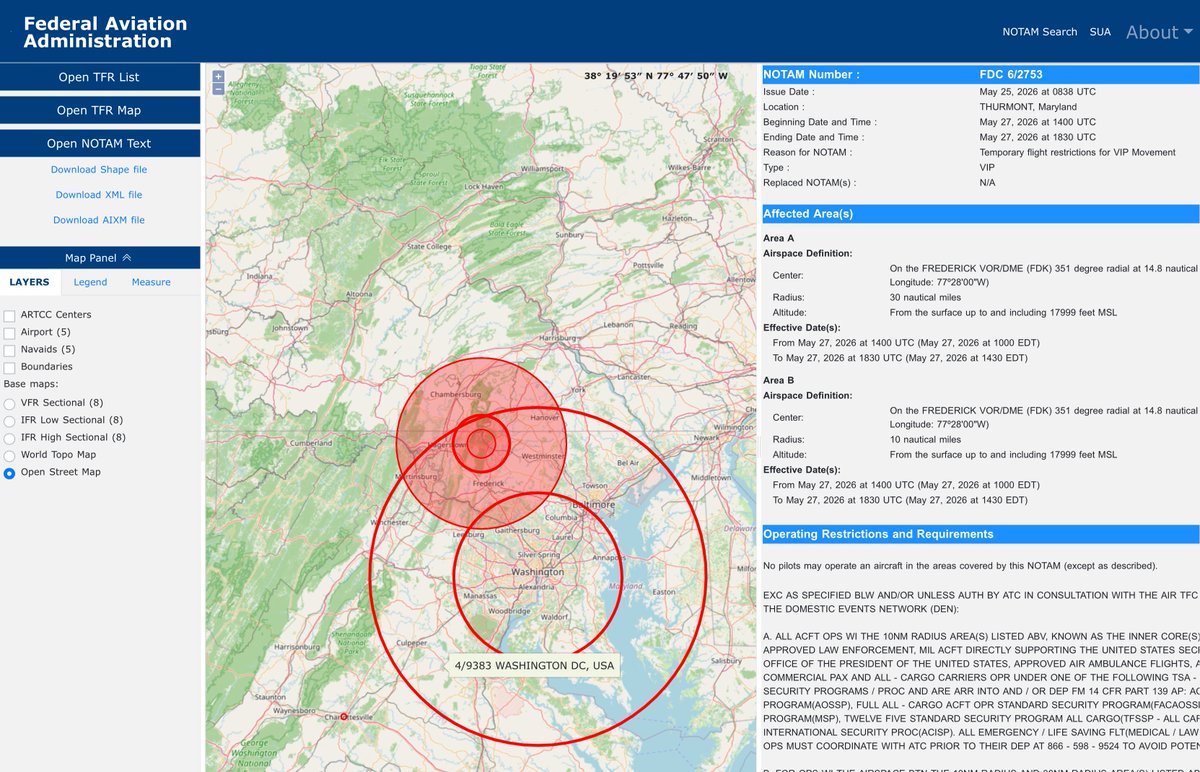The image size is (1200, 772).
Task: Click the Base maps: label
Action: [x=30, y=384]
